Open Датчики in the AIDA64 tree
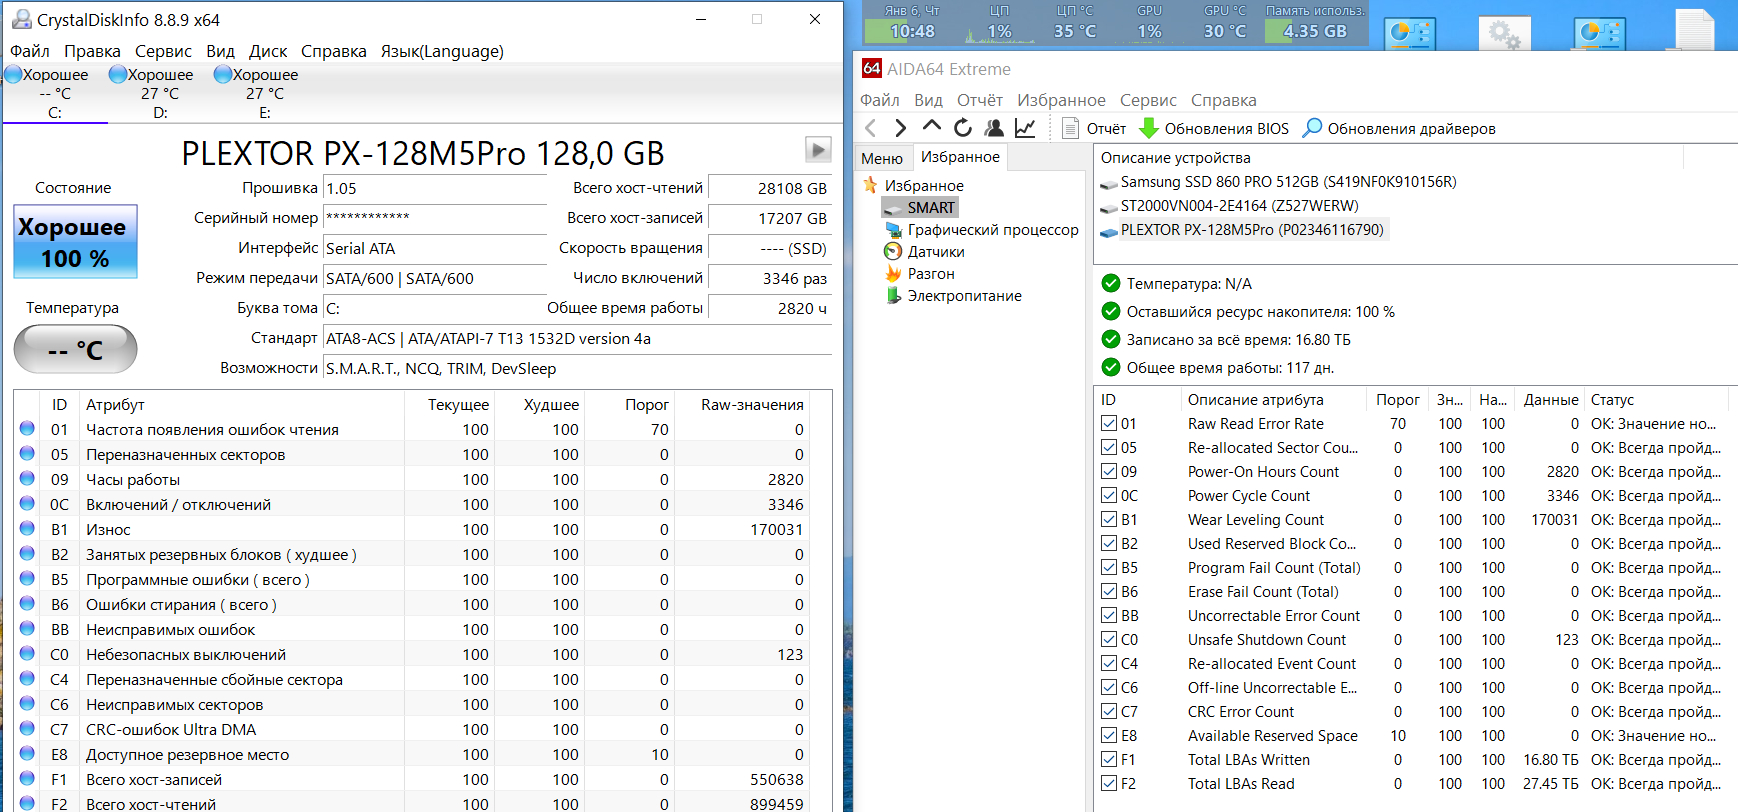 [925, 252]
